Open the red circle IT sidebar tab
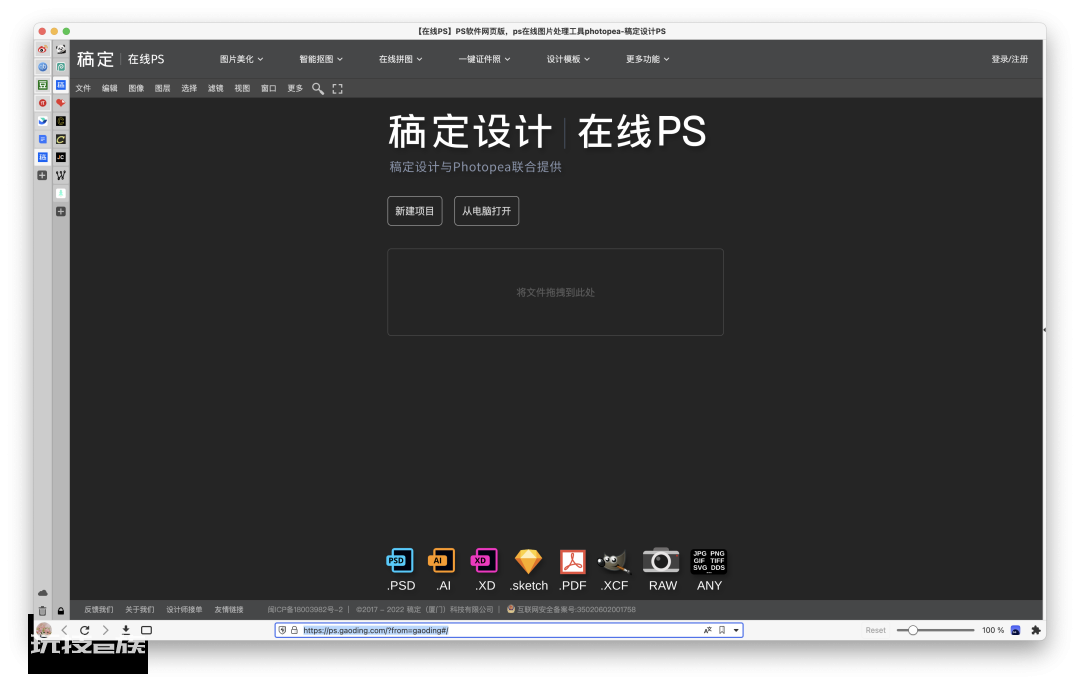Image resolution: width=1080 pixels, height=685 pixels. coord(43,103)
